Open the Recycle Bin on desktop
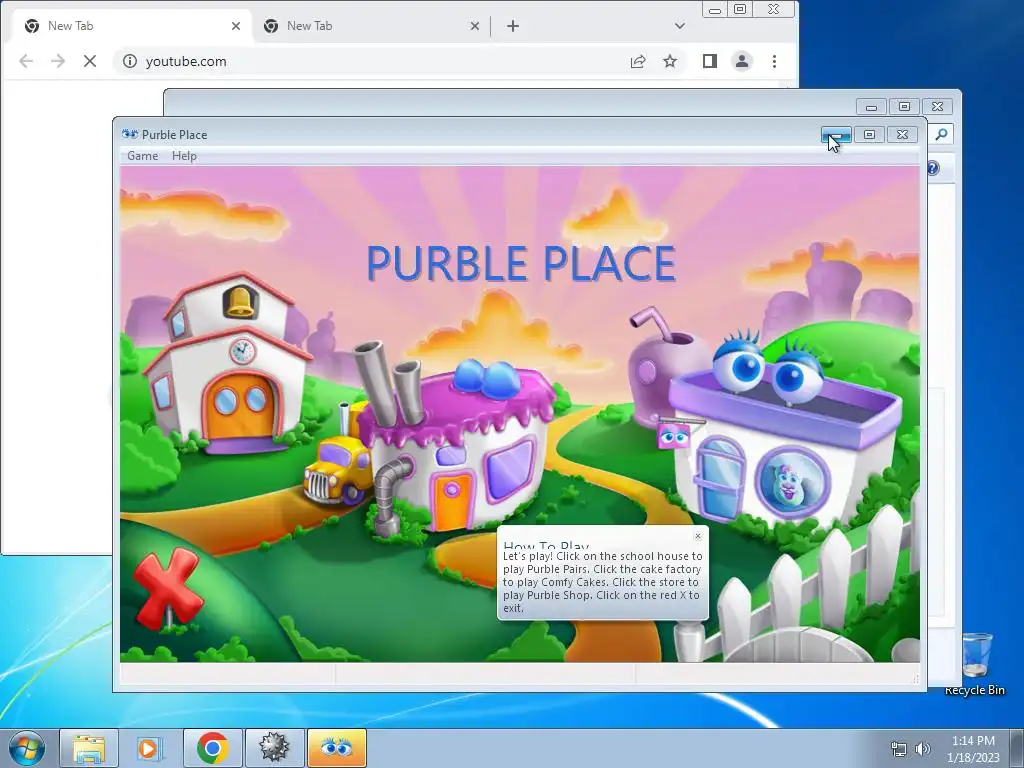The height and width of the screenshot is (768, 1024). [975, 663]
